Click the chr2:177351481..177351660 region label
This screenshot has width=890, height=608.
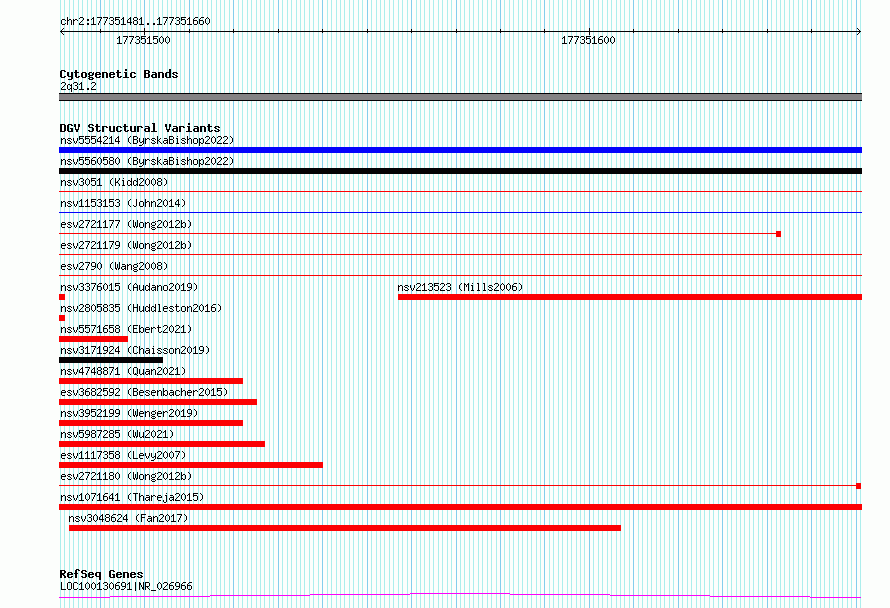[135, 21]
